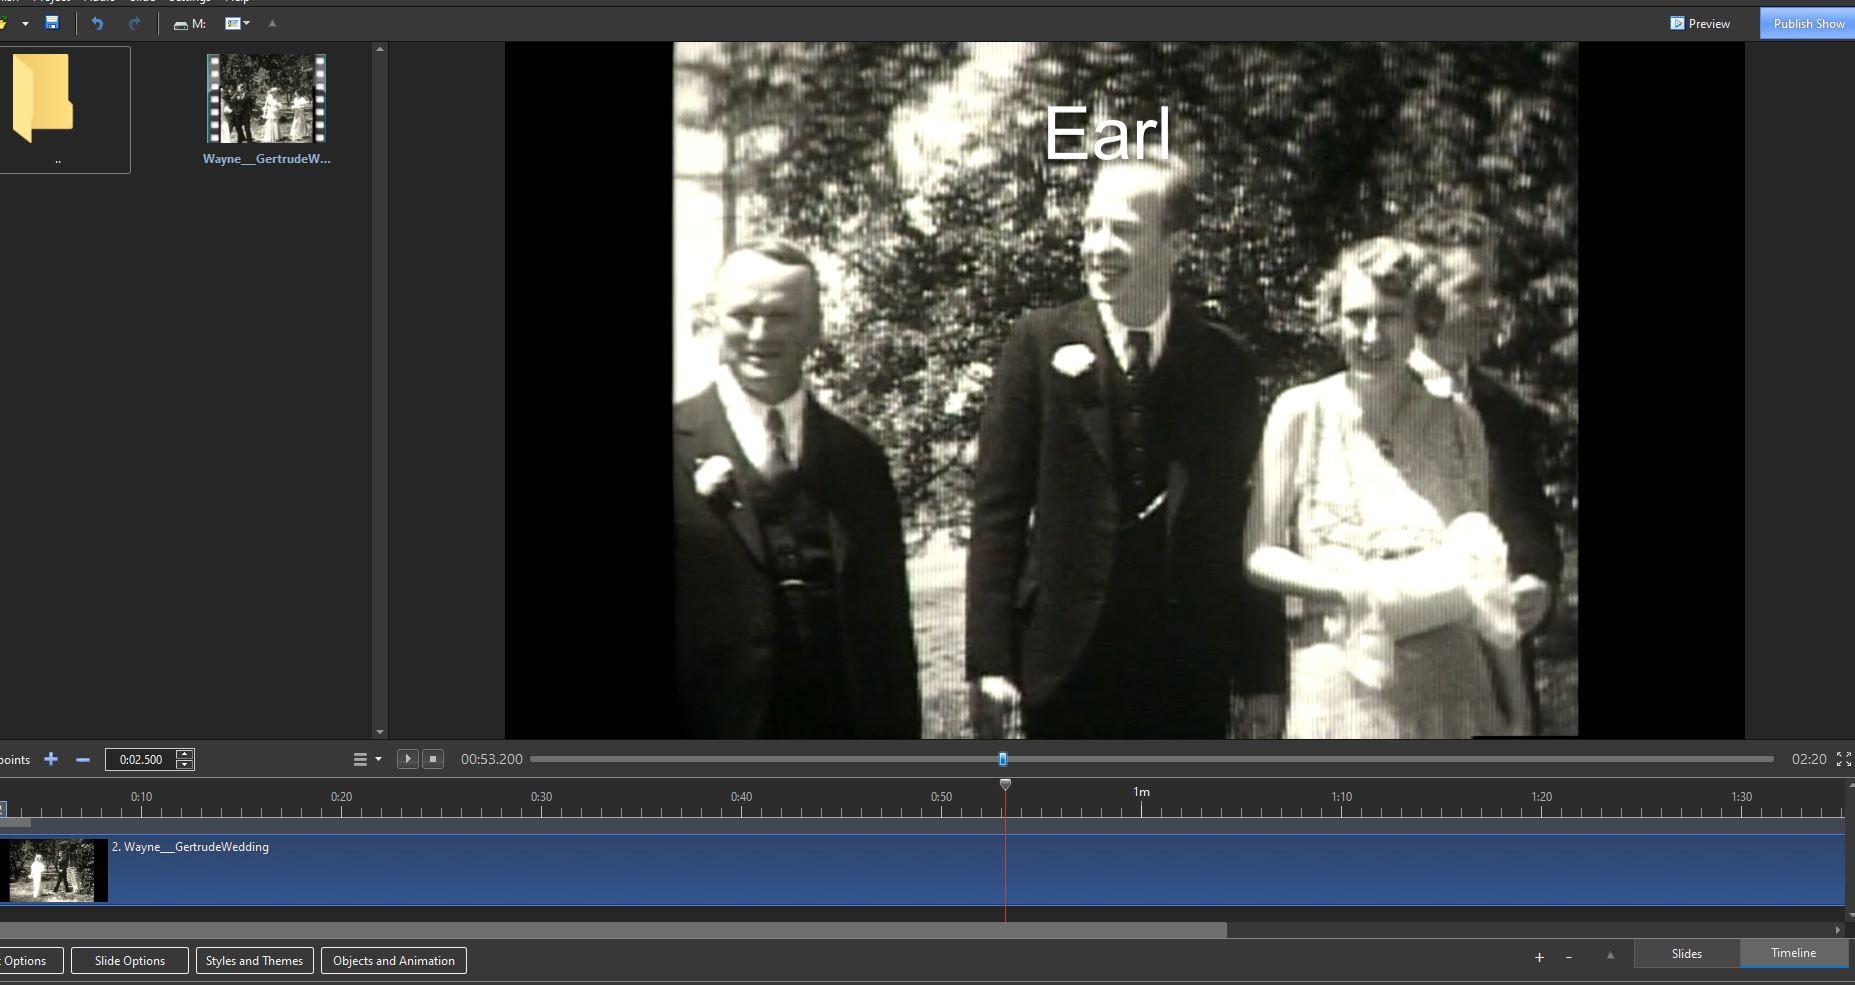Switch to the Slides tab
The height and width of the screenshot is (985, 1855).
click(1687, 954)
